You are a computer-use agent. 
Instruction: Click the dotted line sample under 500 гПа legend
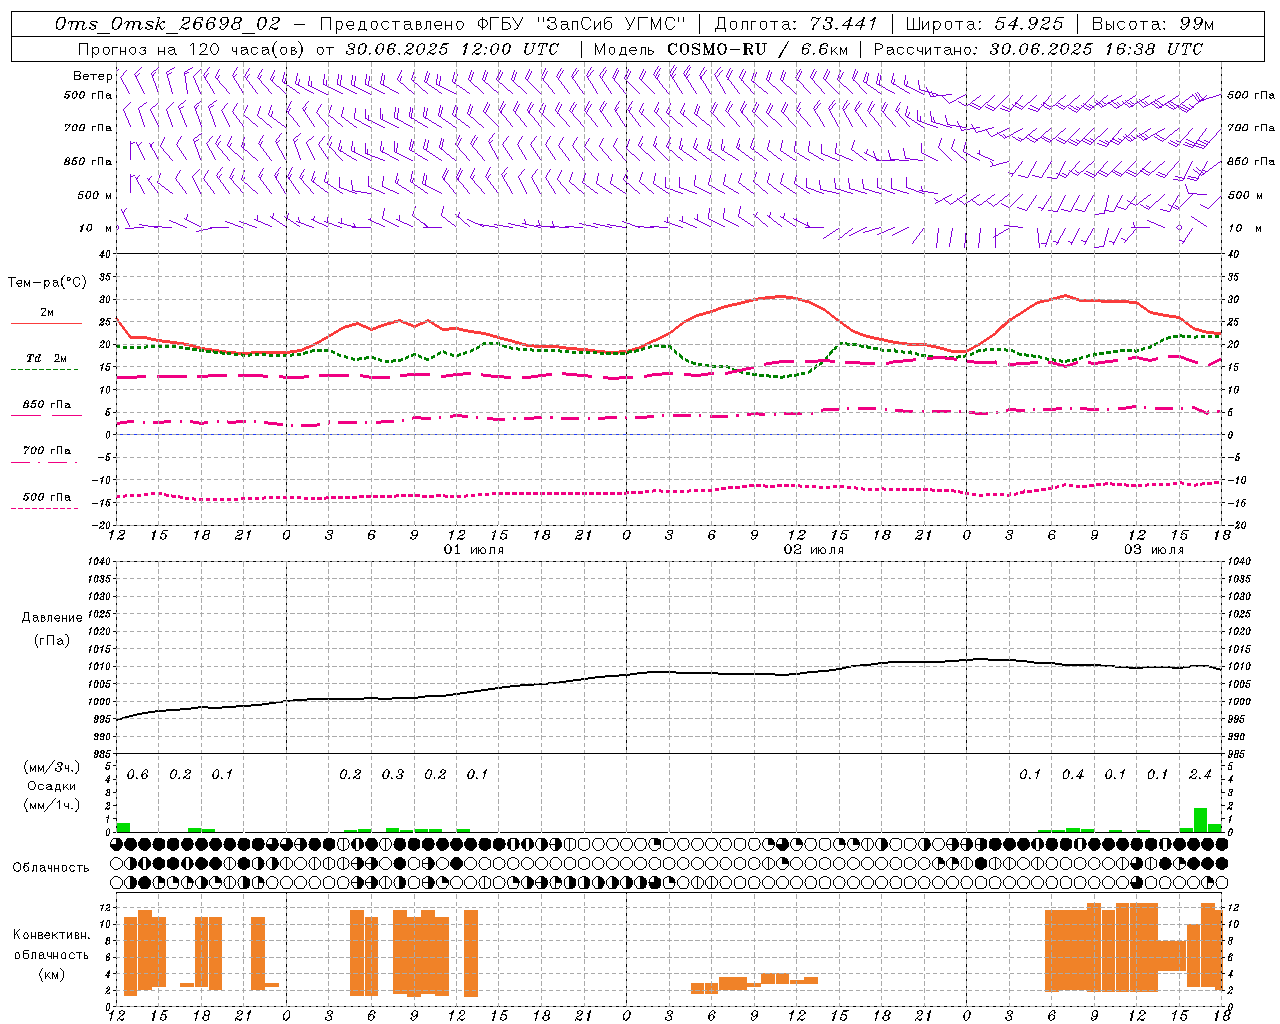click(x=44, y=509)
